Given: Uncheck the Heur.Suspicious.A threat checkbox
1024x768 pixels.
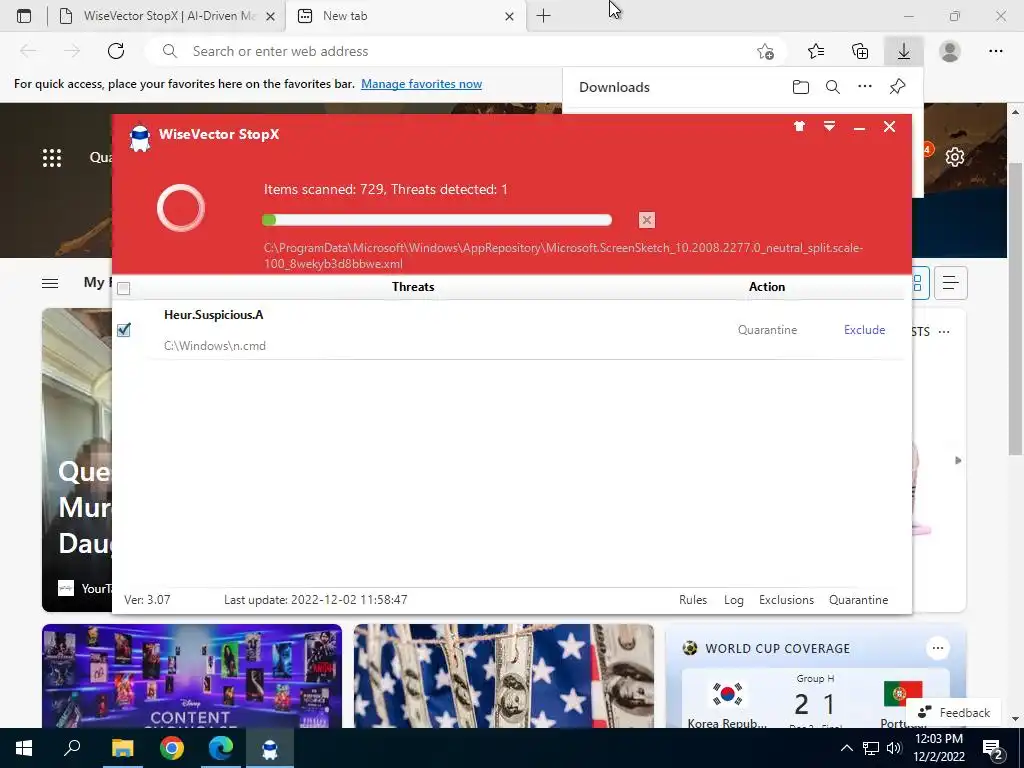Looking at the screenshot, I should point(123,330).
